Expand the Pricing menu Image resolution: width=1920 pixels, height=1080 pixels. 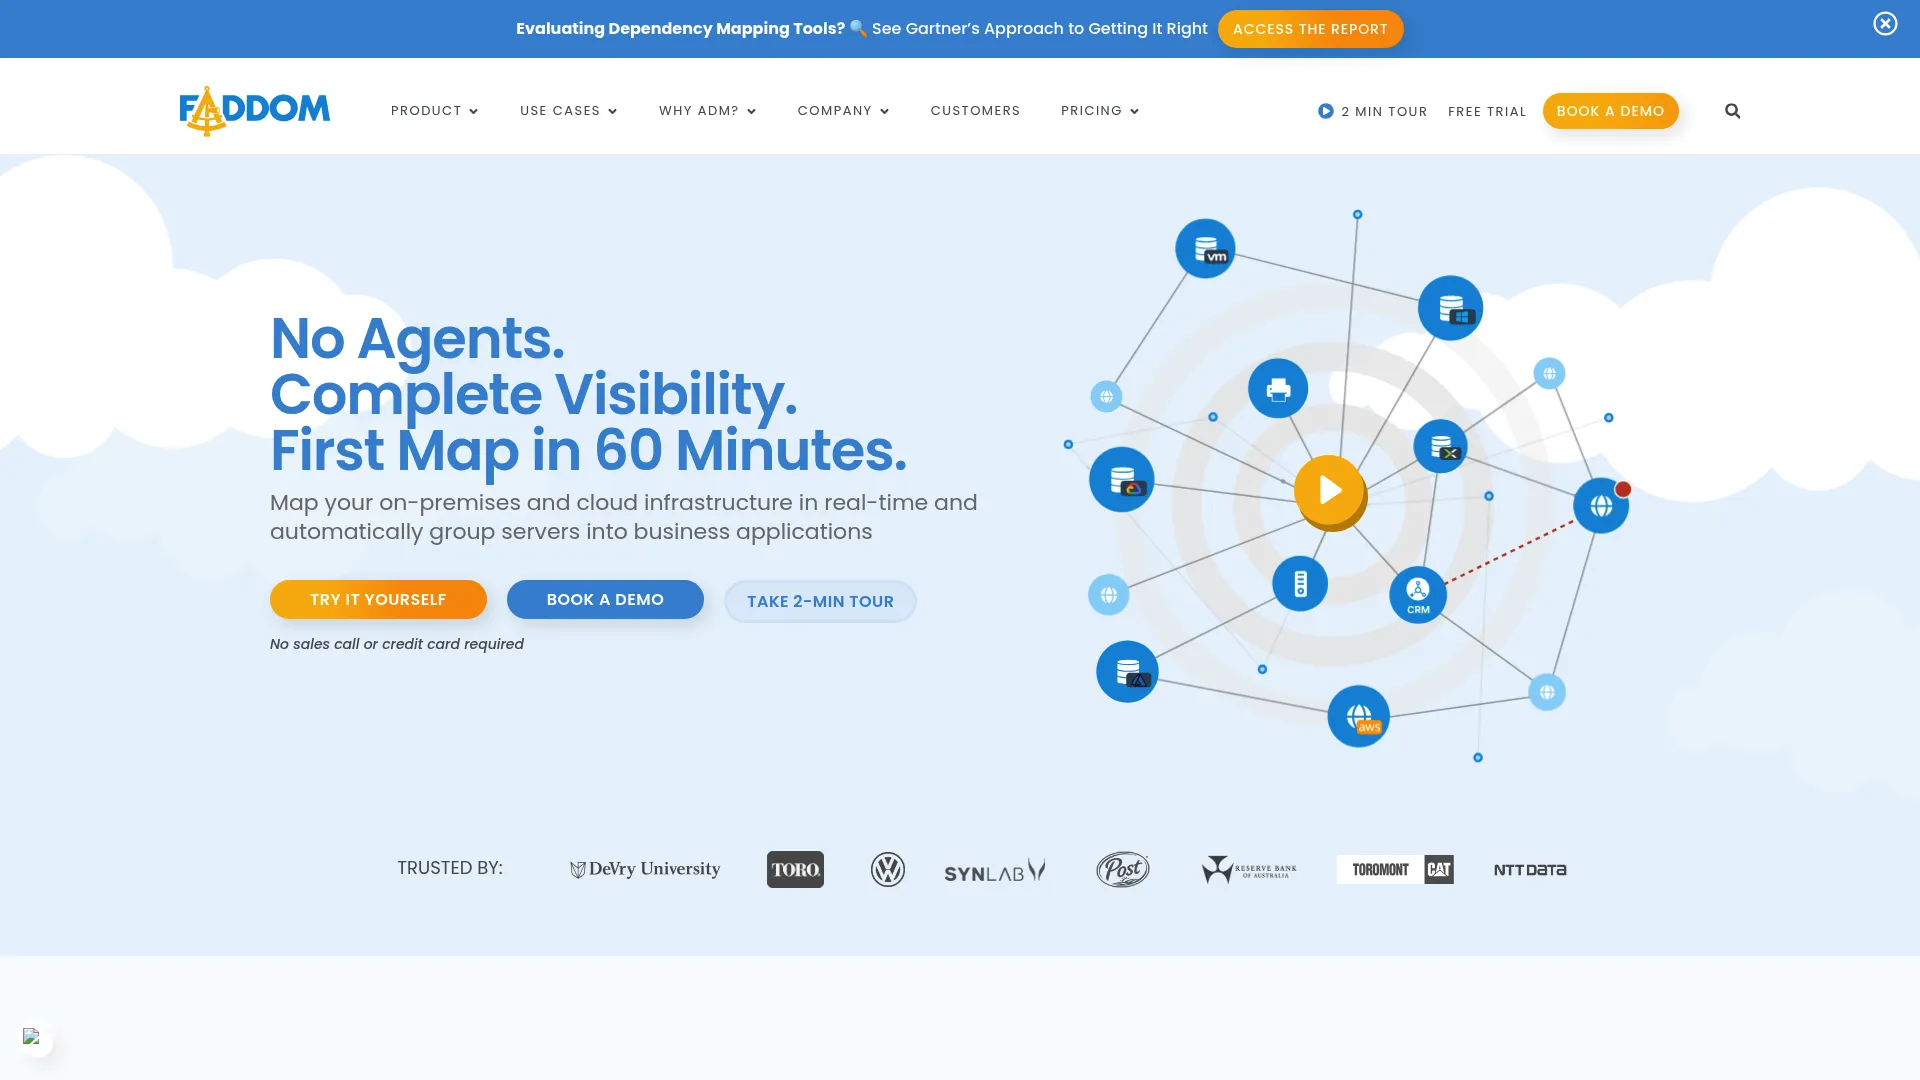pyautogui.click(x=1100, y=111)
